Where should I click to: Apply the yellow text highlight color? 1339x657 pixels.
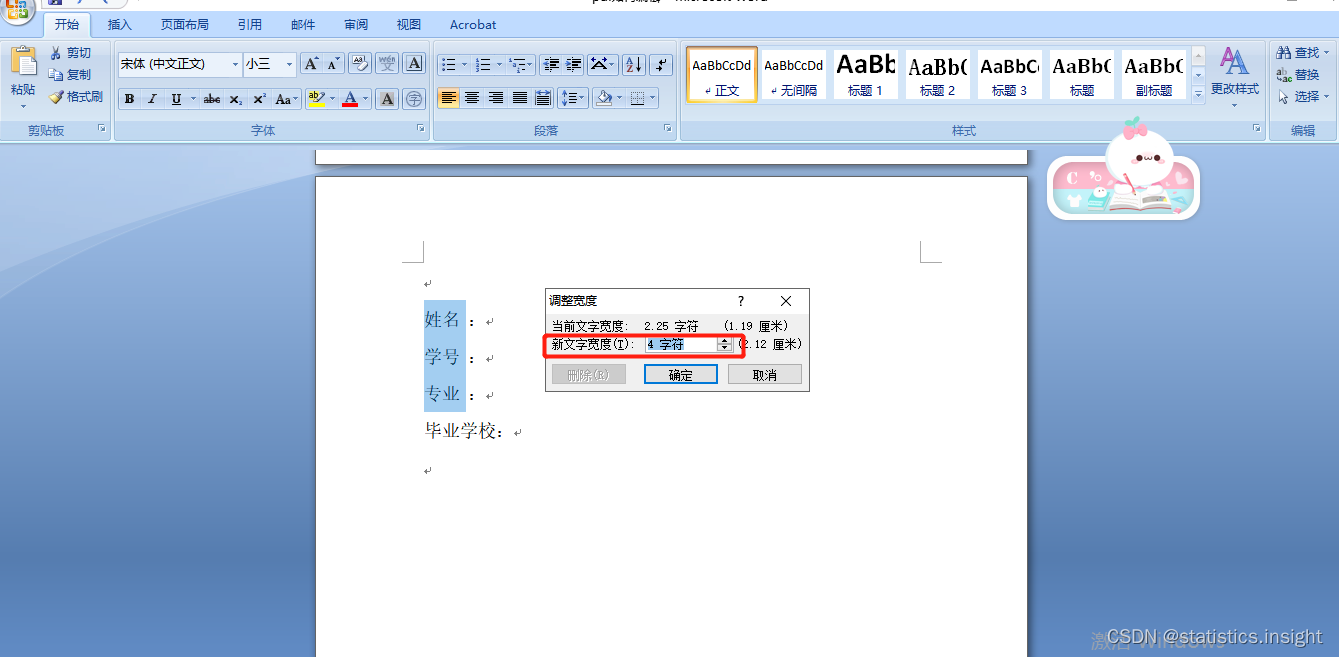316,98
